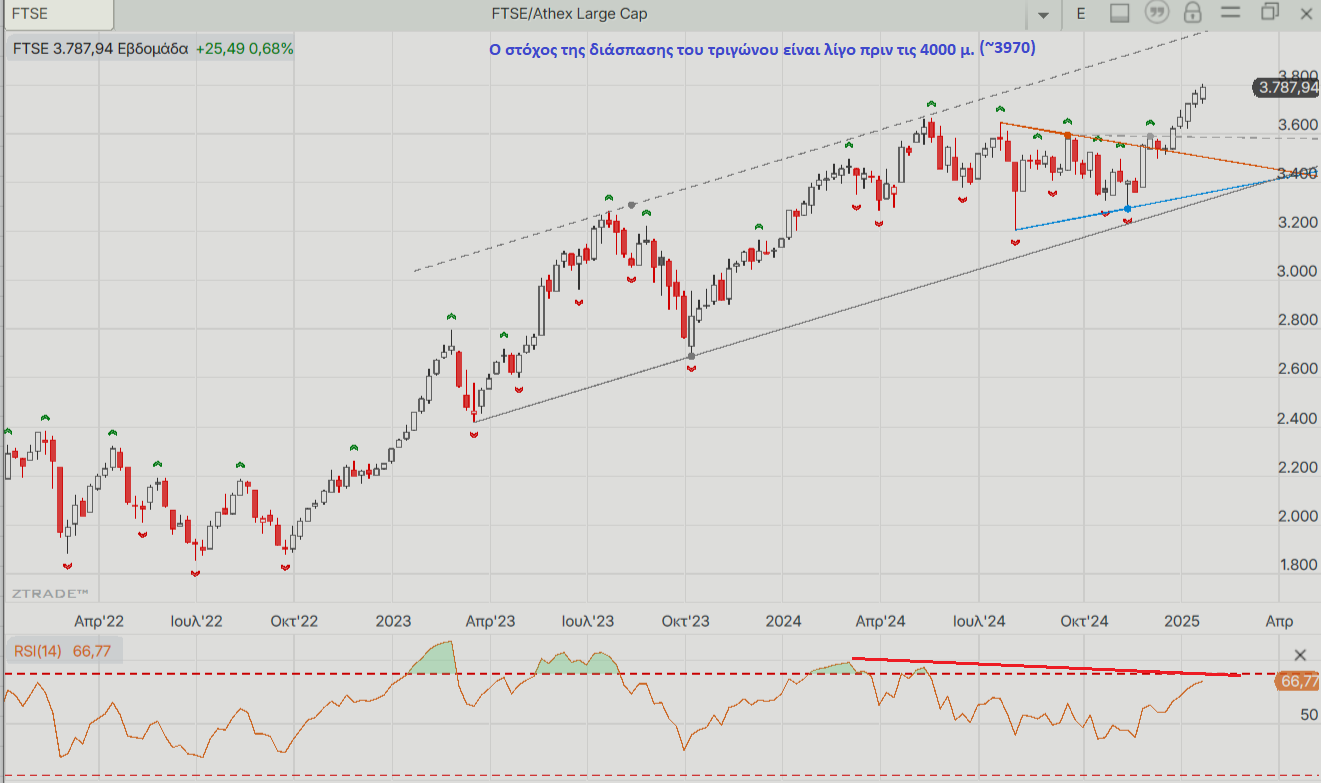Open the quotation-mark comments icon
The image size is (1321, 783).
1157,13
